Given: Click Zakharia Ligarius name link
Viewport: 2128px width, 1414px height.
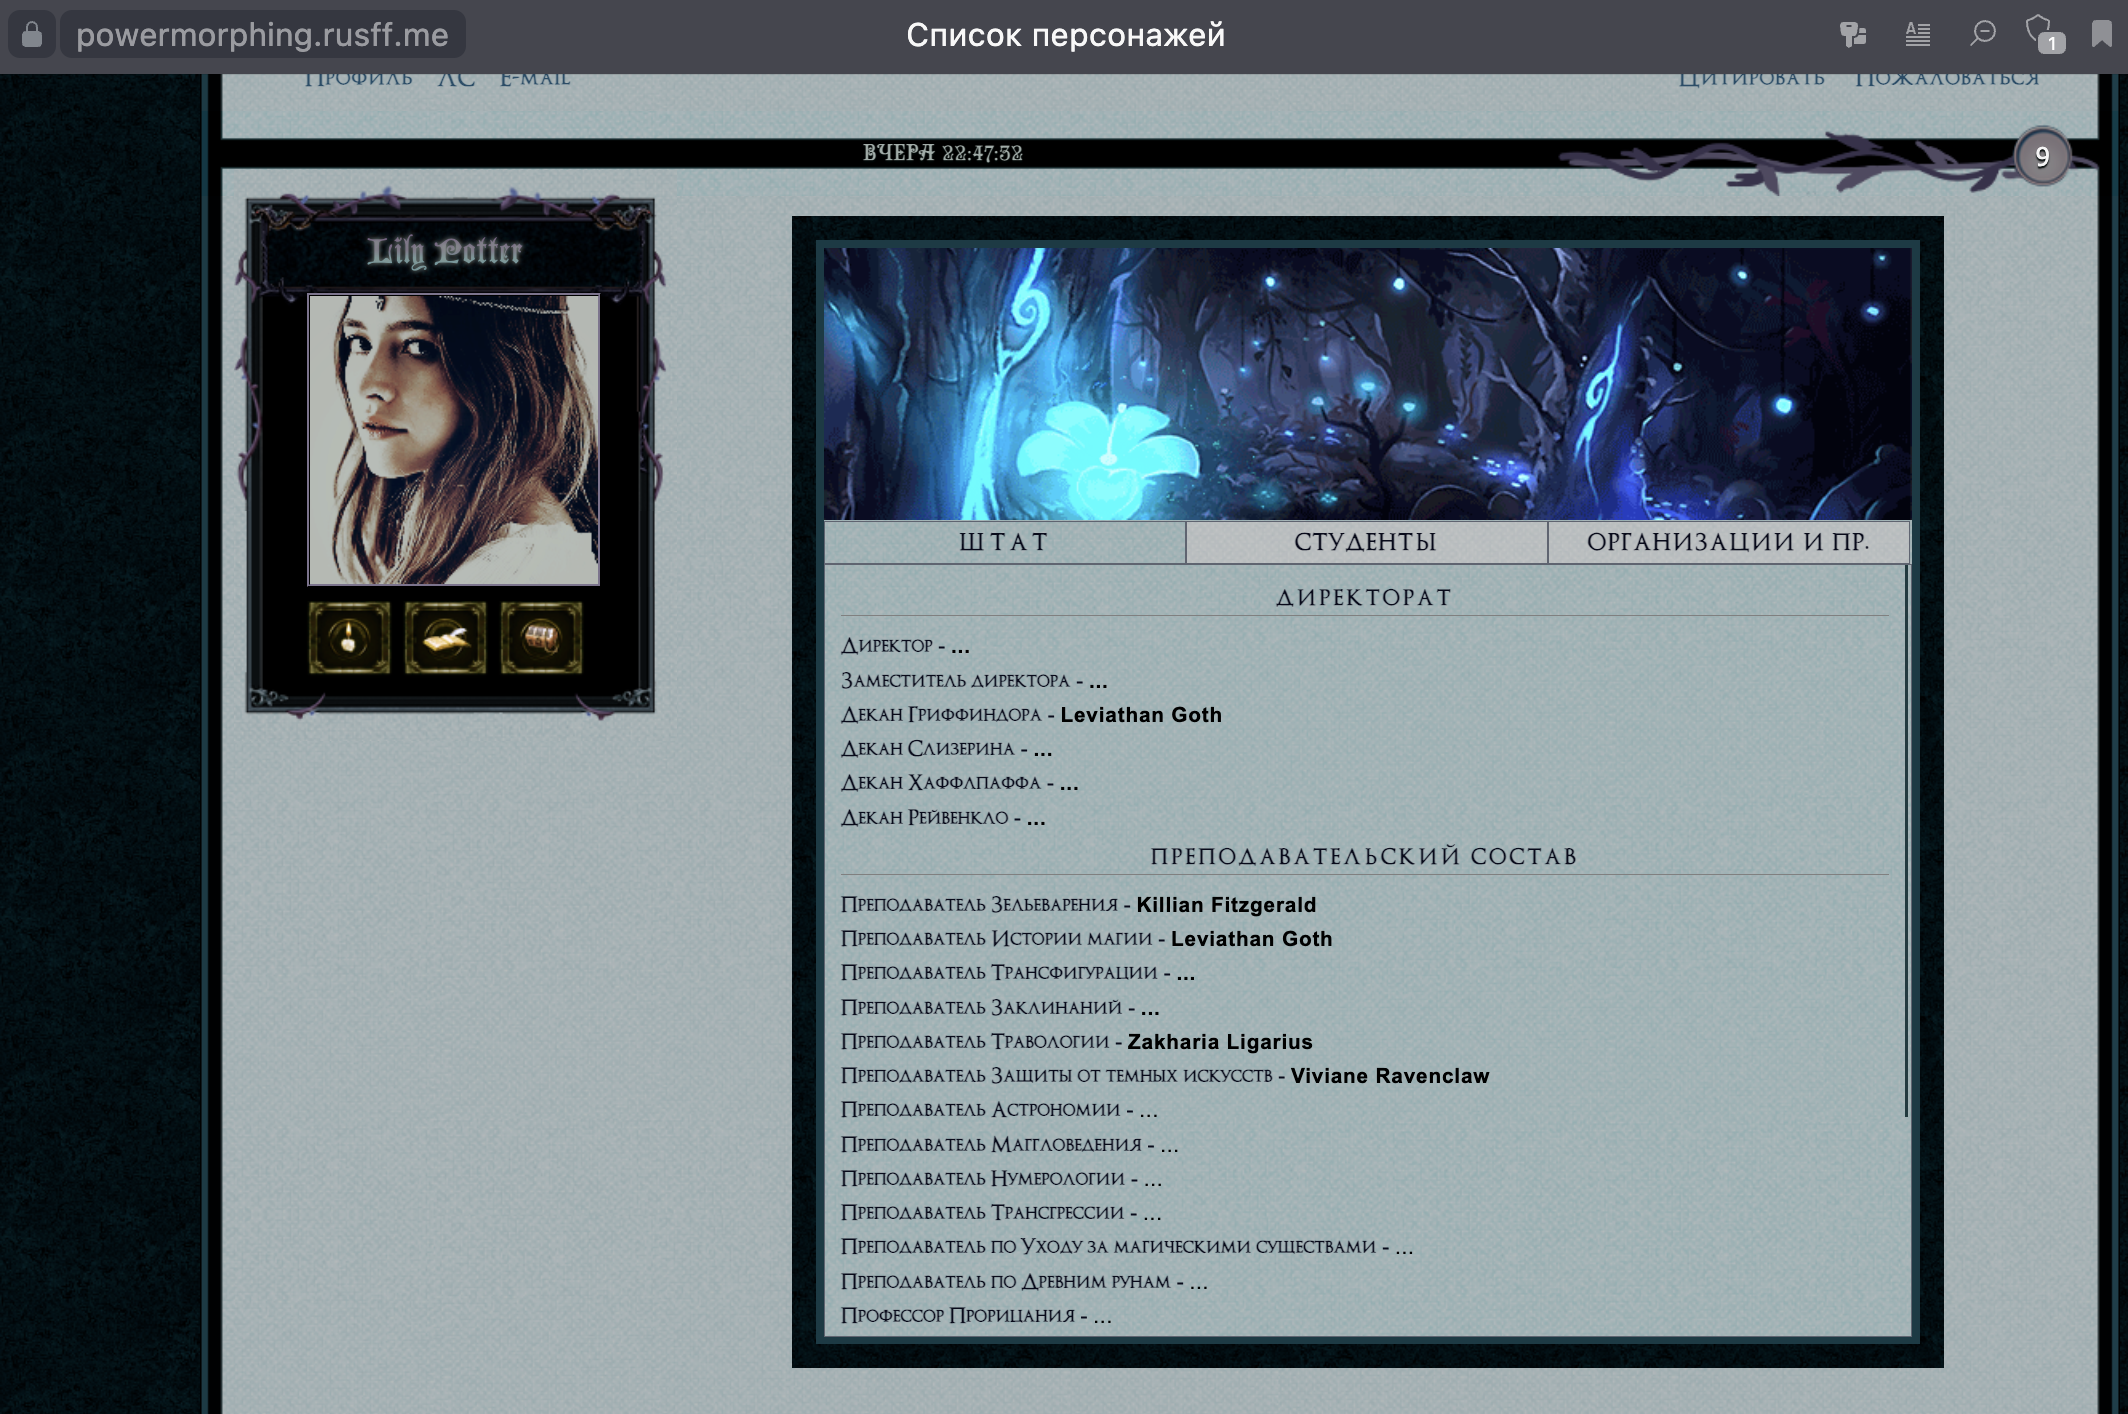Looking at the screenshot, I should click(x=1219, y=1042).
